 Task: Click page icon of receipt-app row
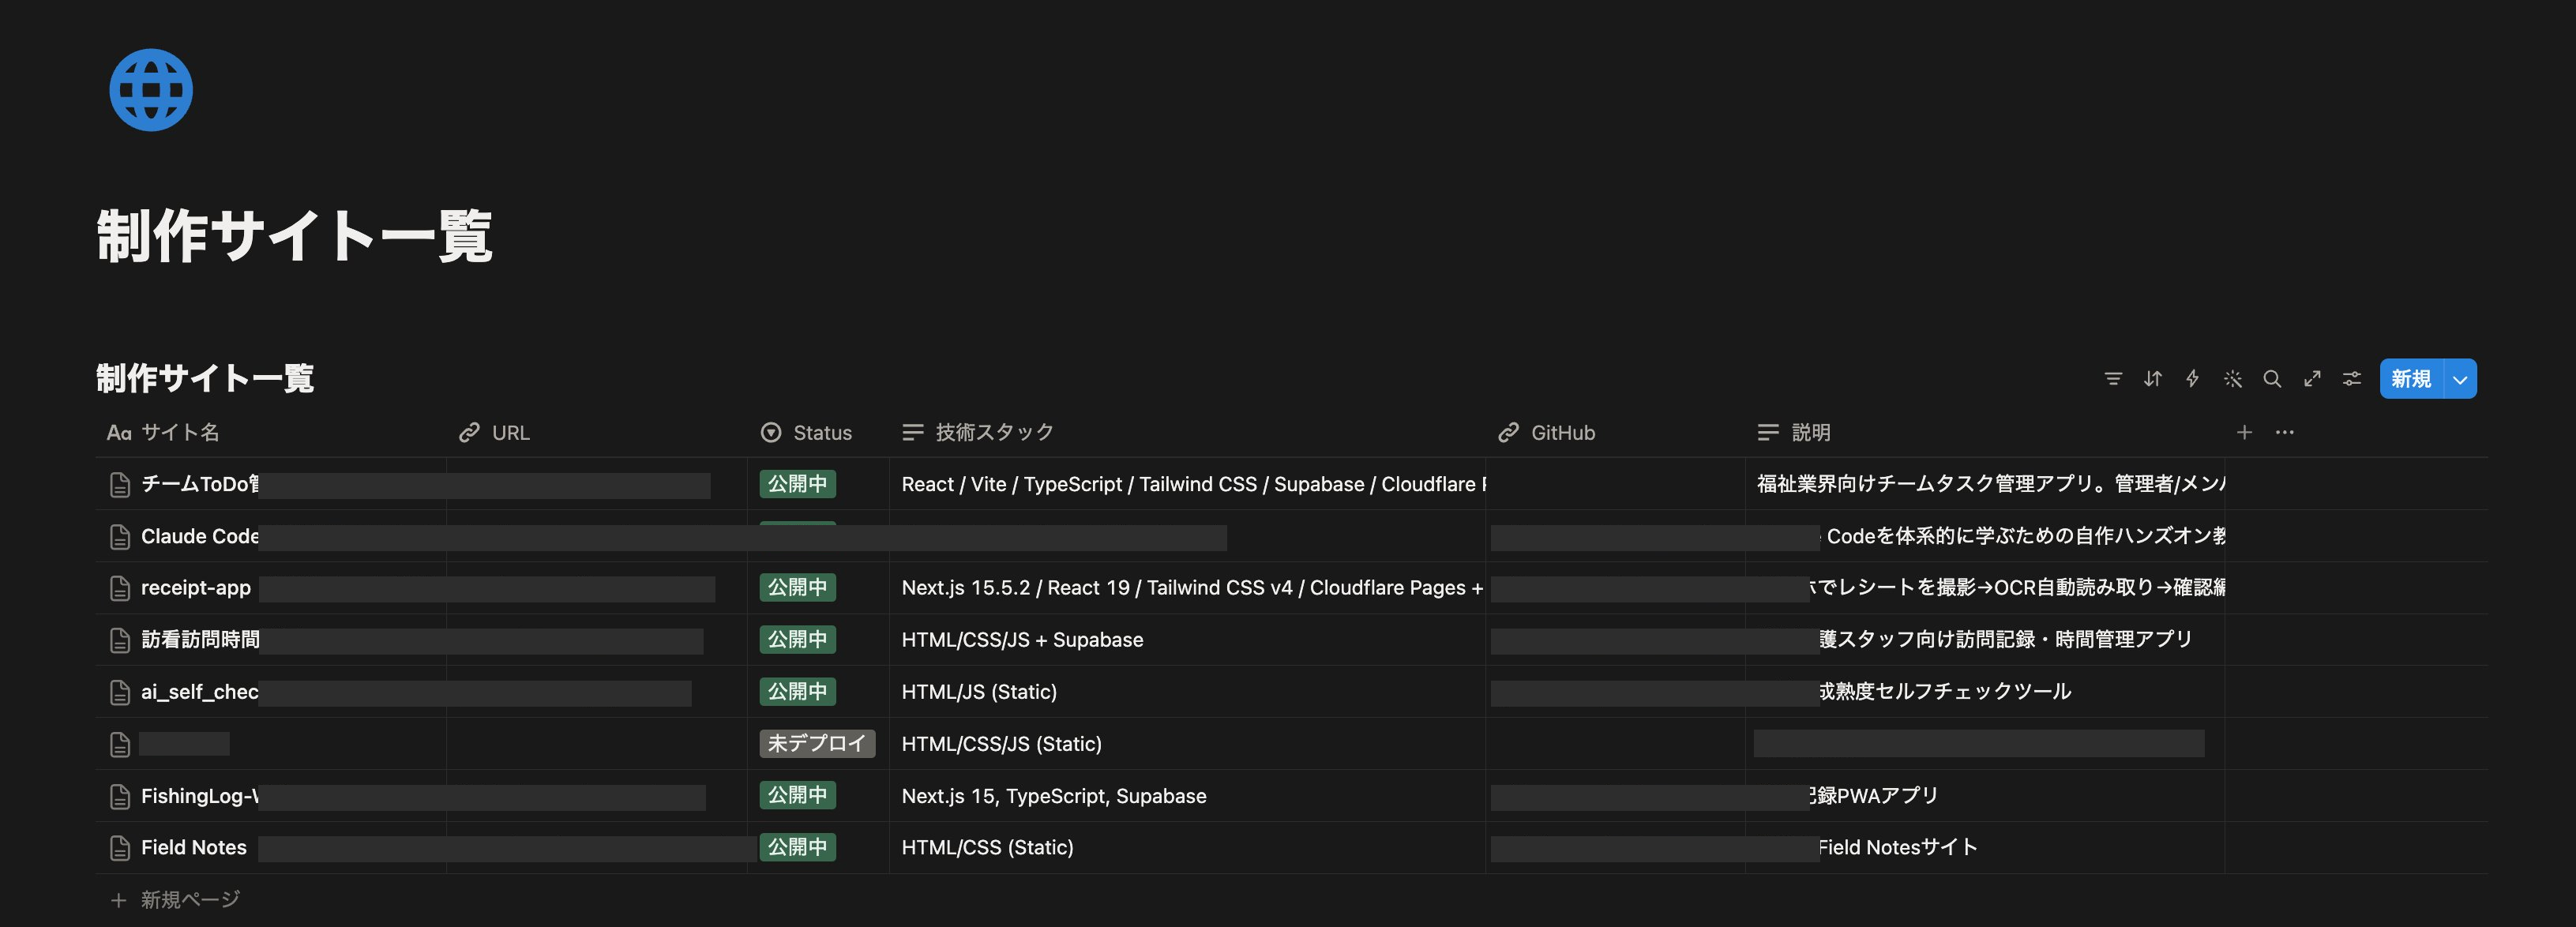120,589
